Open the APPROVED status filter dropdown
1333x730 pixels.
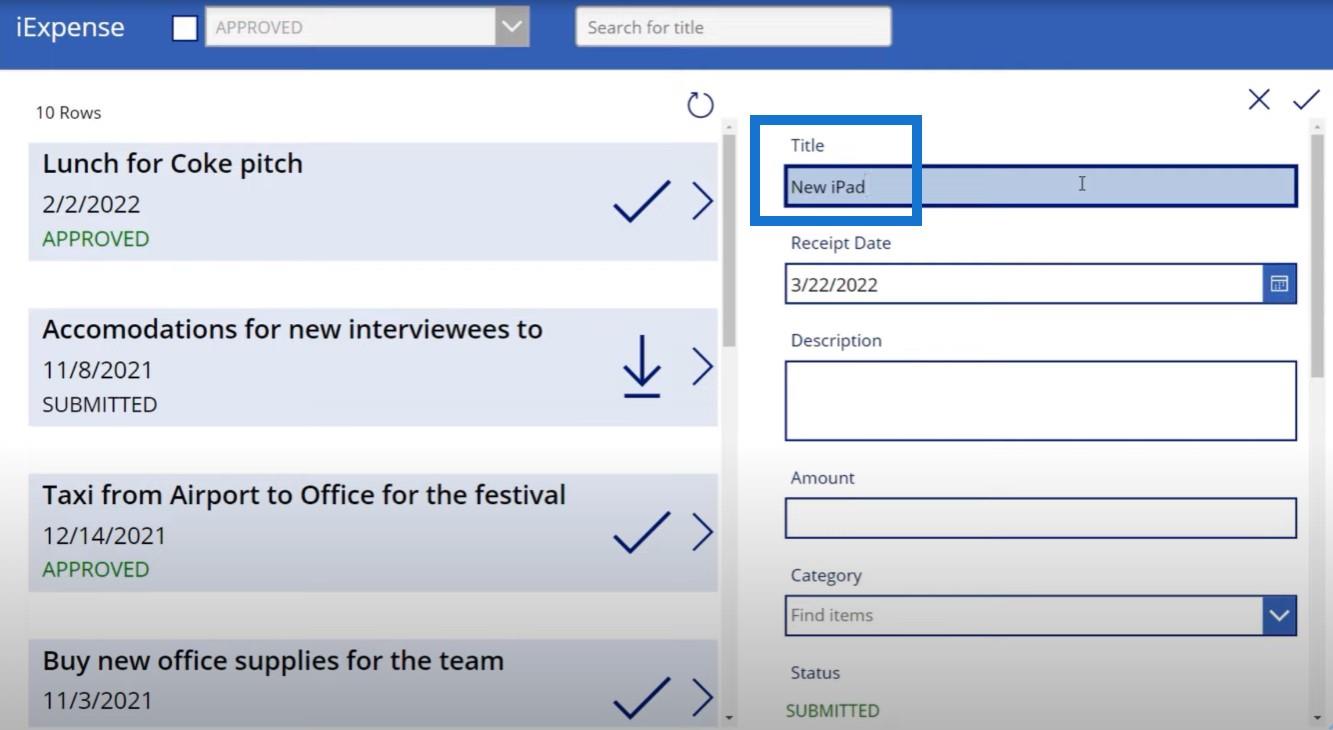point(366,27)
